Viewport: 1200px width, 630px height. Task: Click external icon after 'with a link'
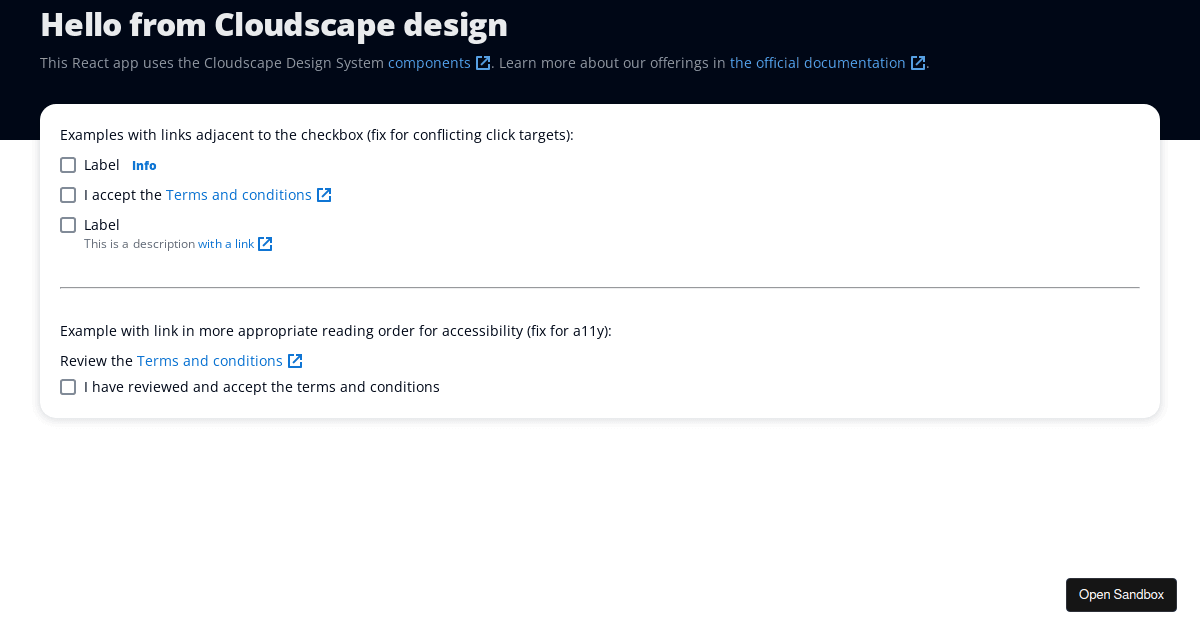pyautogui.click(x=265, y=244)
